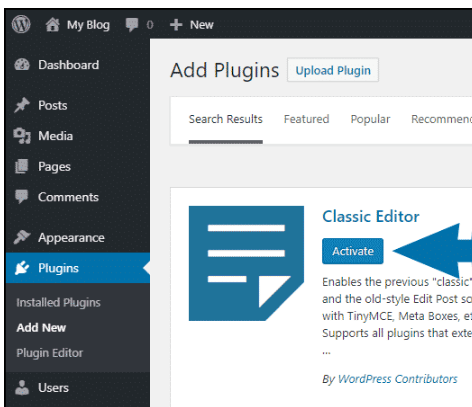This screenshot has height=407, width=472.
Task: Click the Upload Plugin button
Action: 333,70
